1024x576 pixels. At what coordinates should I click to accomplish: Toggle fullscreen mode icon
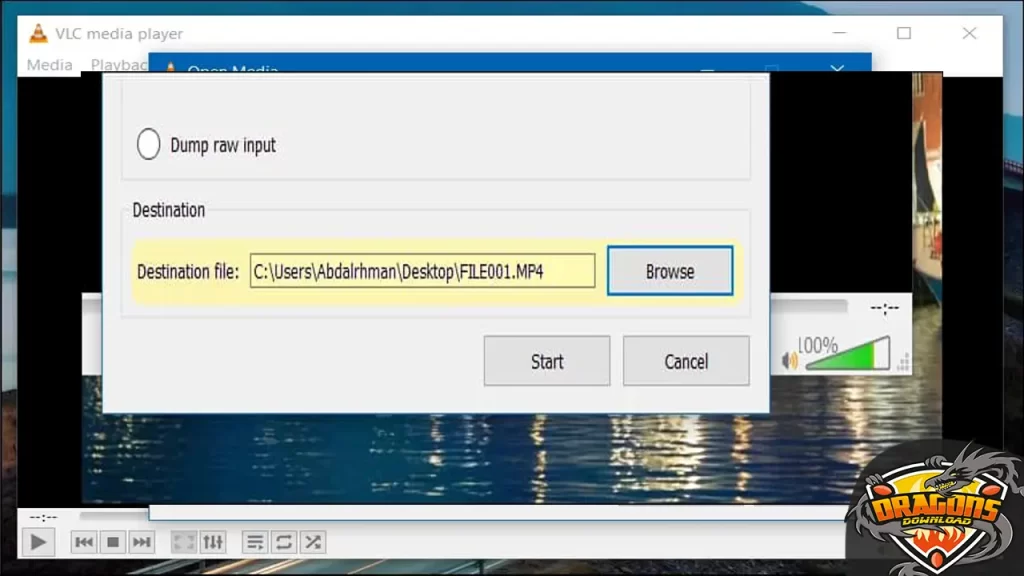coord(183,541)
